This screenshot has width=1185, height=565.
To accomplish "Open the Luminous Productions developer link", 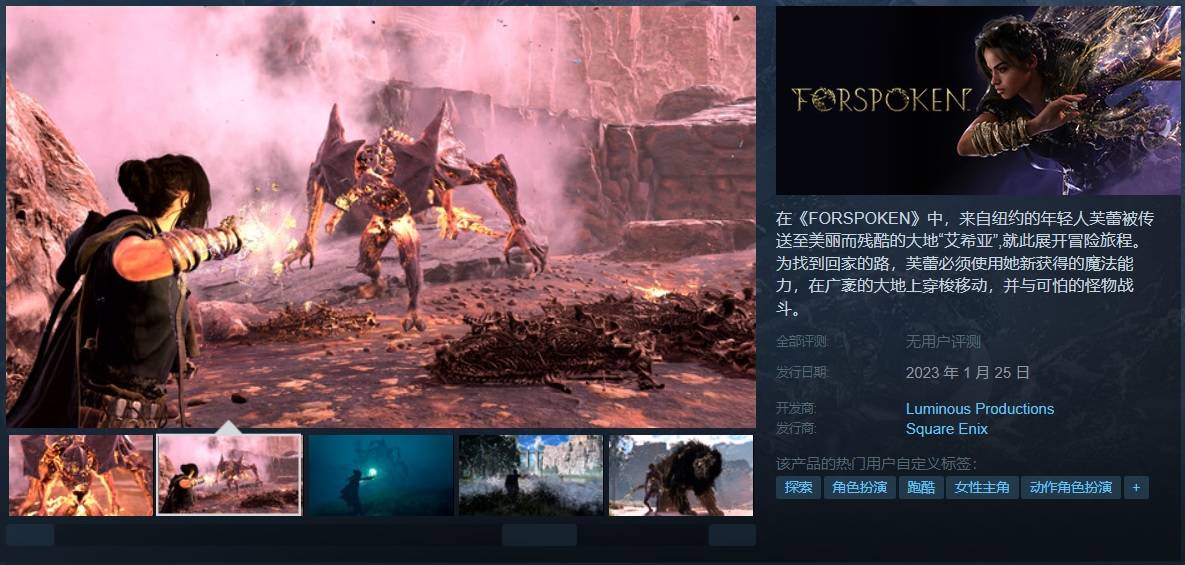I will point(979,409).
